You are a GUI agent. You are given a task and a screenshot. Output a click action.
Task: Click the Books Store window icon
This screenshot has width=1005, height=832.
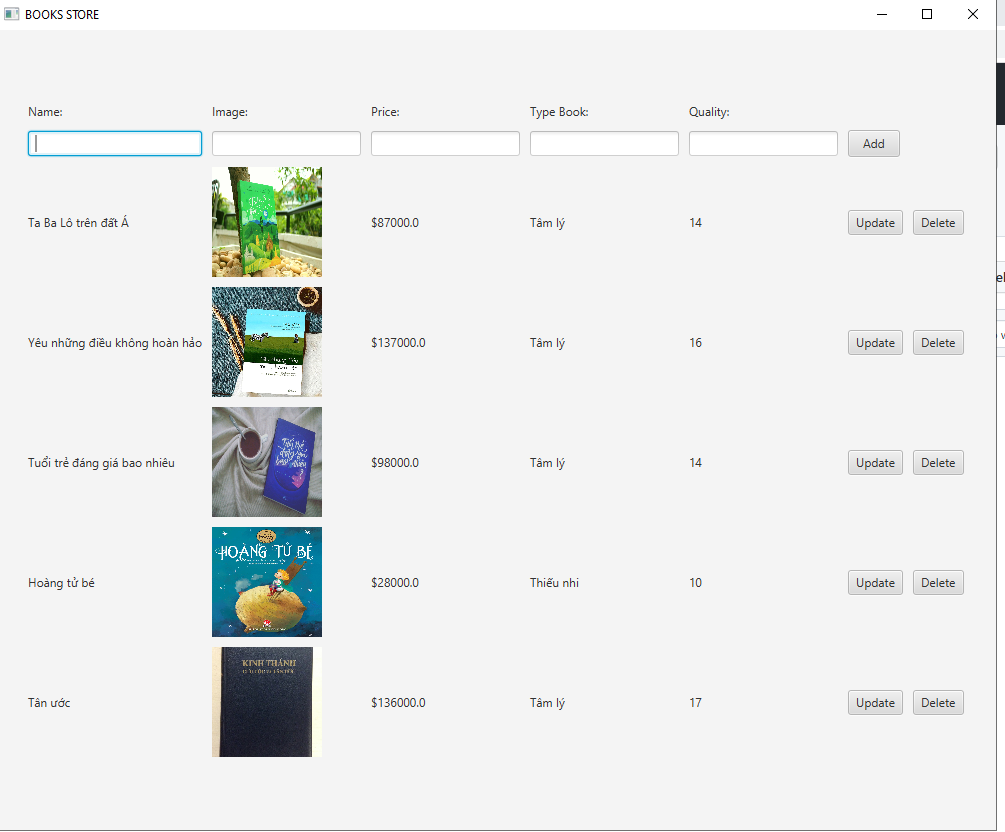pos(12,14)
